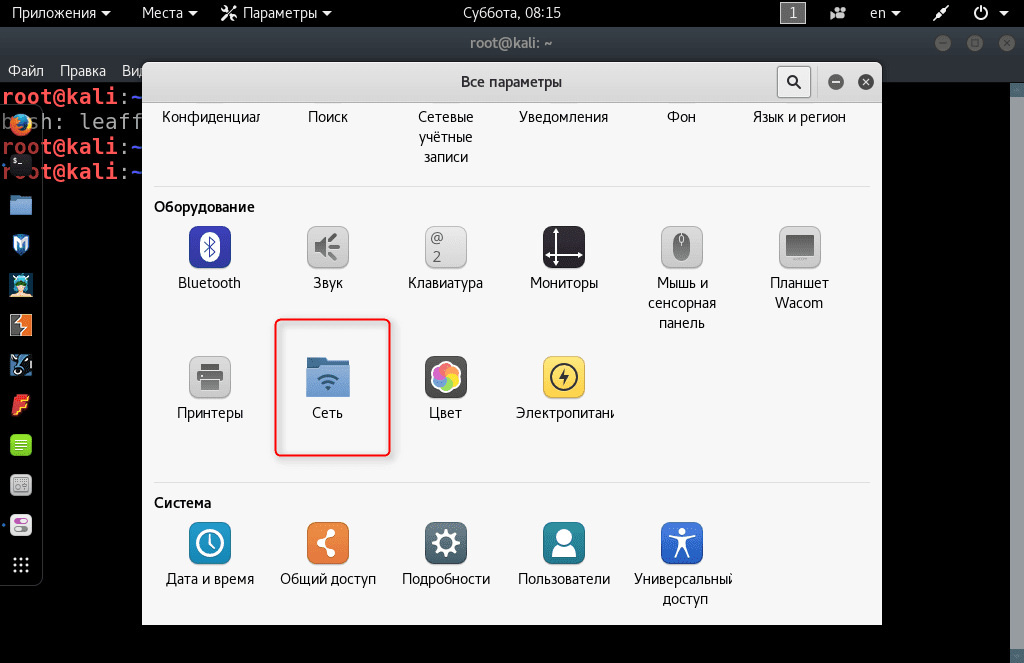1024x663 pixels.
Task: Open the Звук sound settings
Action: pos(328,258)
